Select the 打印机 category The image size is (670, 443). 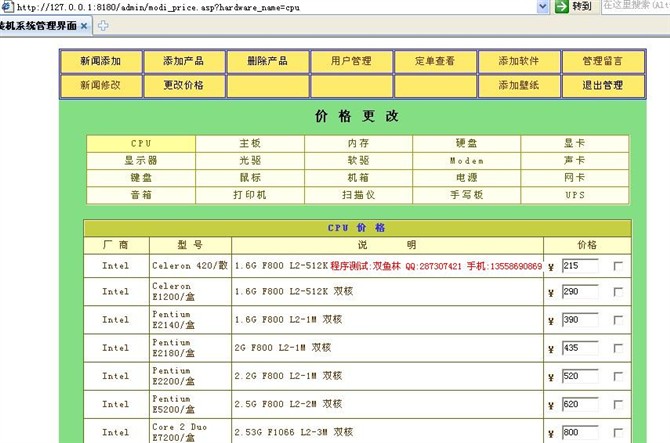[x=250, y=195]
